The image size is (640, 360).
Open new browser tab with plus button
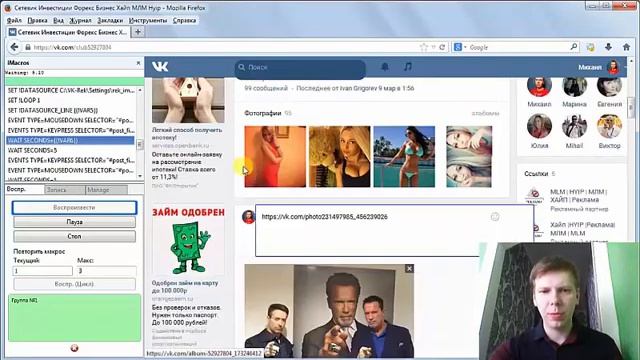(x=138, y=32)
